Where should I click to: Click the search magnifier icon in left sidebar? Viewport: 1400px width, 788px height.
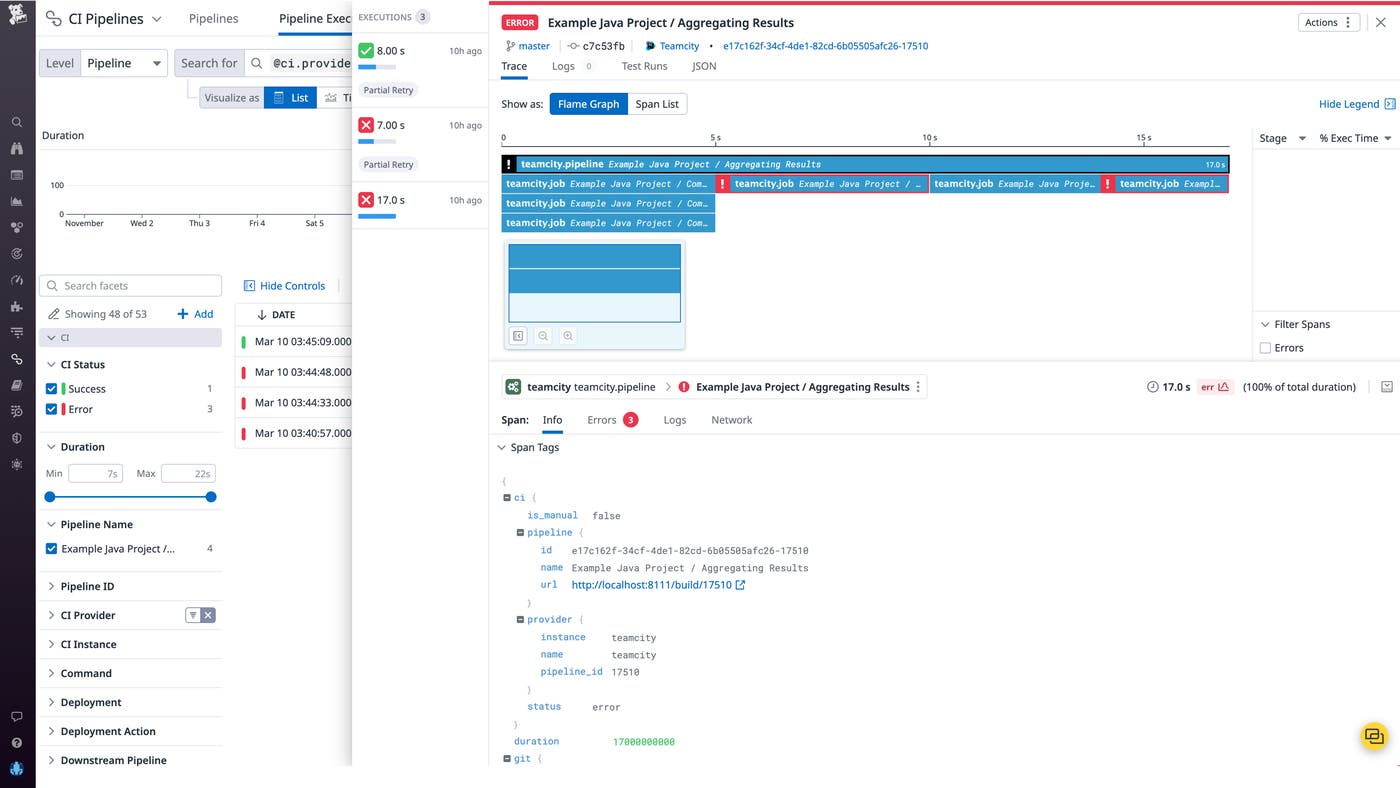click(x=16, y=122)
